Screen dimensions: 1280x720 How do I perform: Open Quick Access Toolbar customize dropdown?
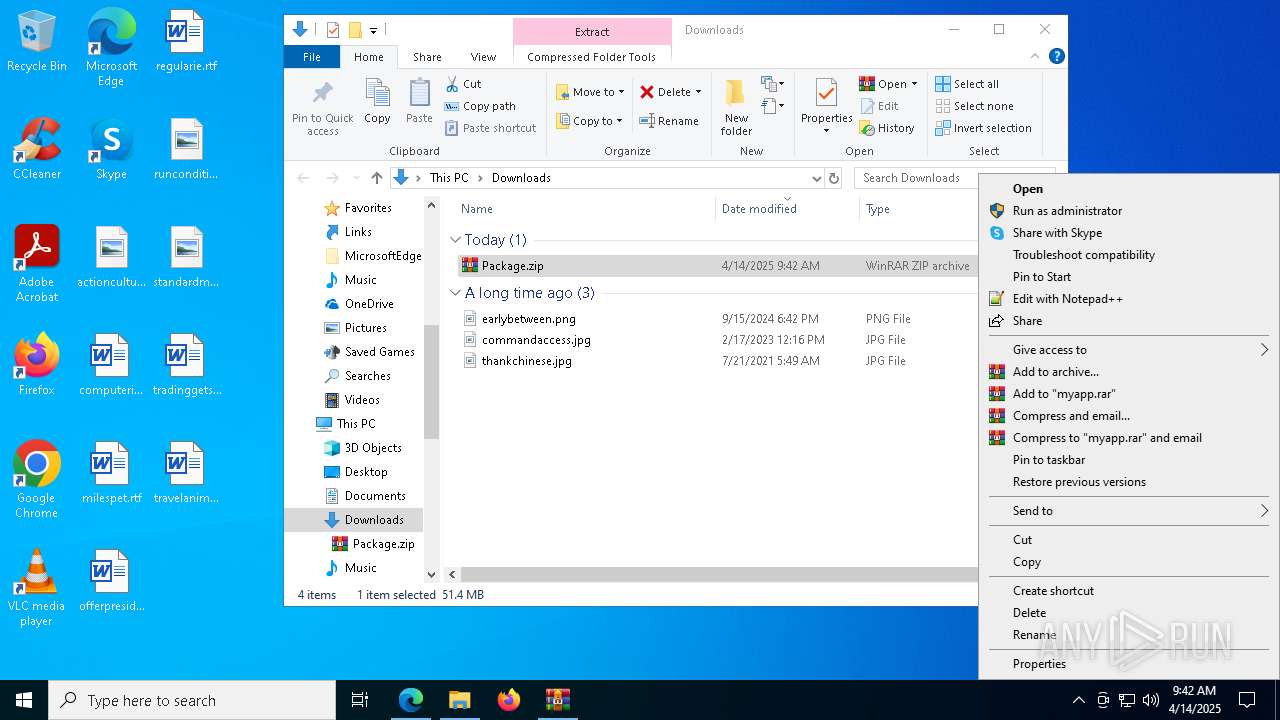click(x=374, y=30)
